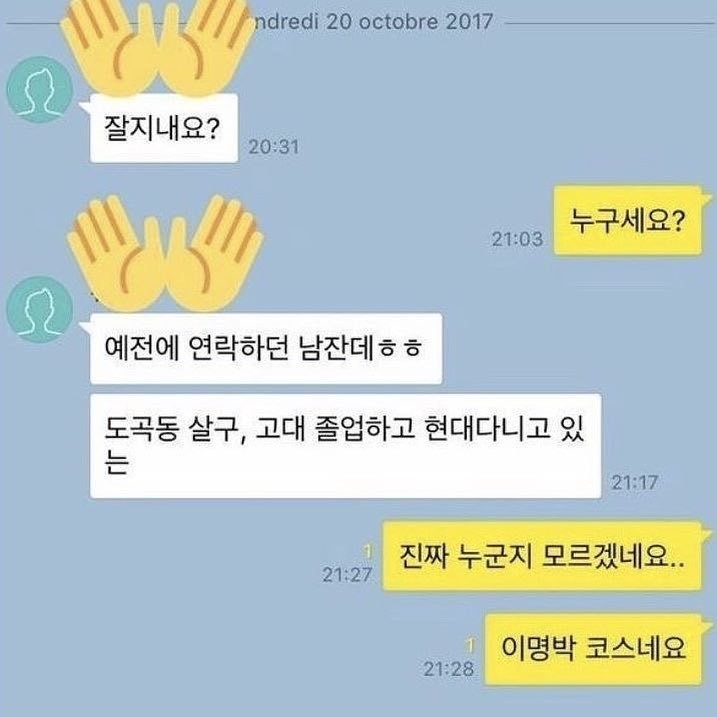Tap the raised-hands emoji above 잘지내요?
The height and width of the screenshot is (717, 717).
(x=158, y=46)
